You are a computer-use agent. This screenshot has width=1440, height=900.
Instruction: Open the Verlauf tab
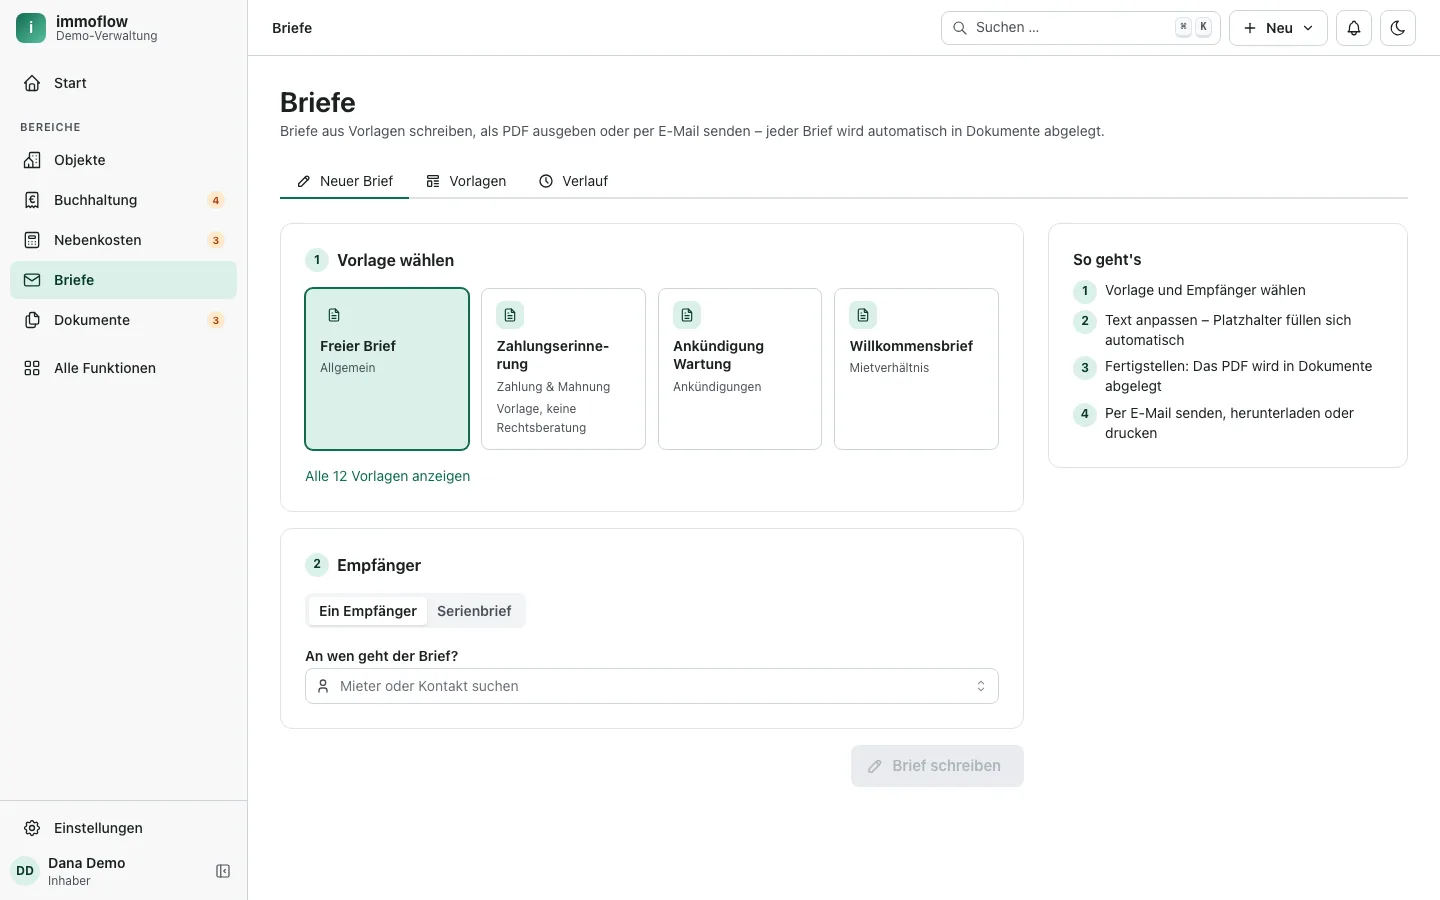573,181
